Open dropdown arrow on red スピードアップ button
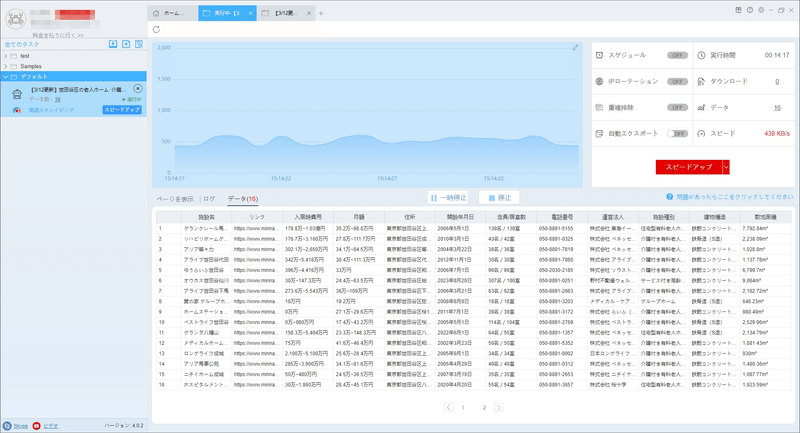 pos(726,167)
